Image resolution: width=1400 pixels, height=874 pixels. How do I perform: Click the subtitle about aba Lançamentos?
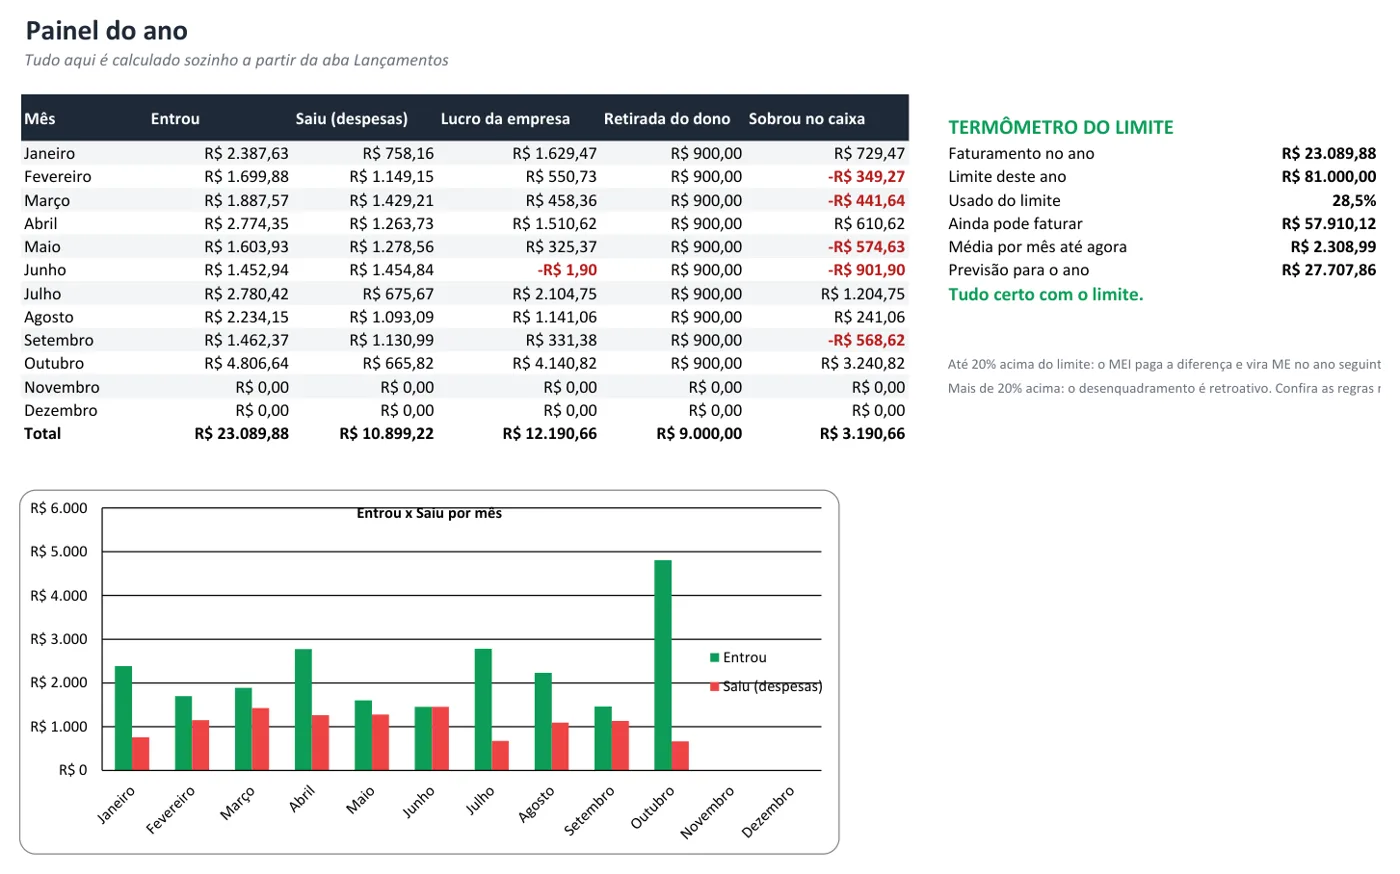pos(236,61)
